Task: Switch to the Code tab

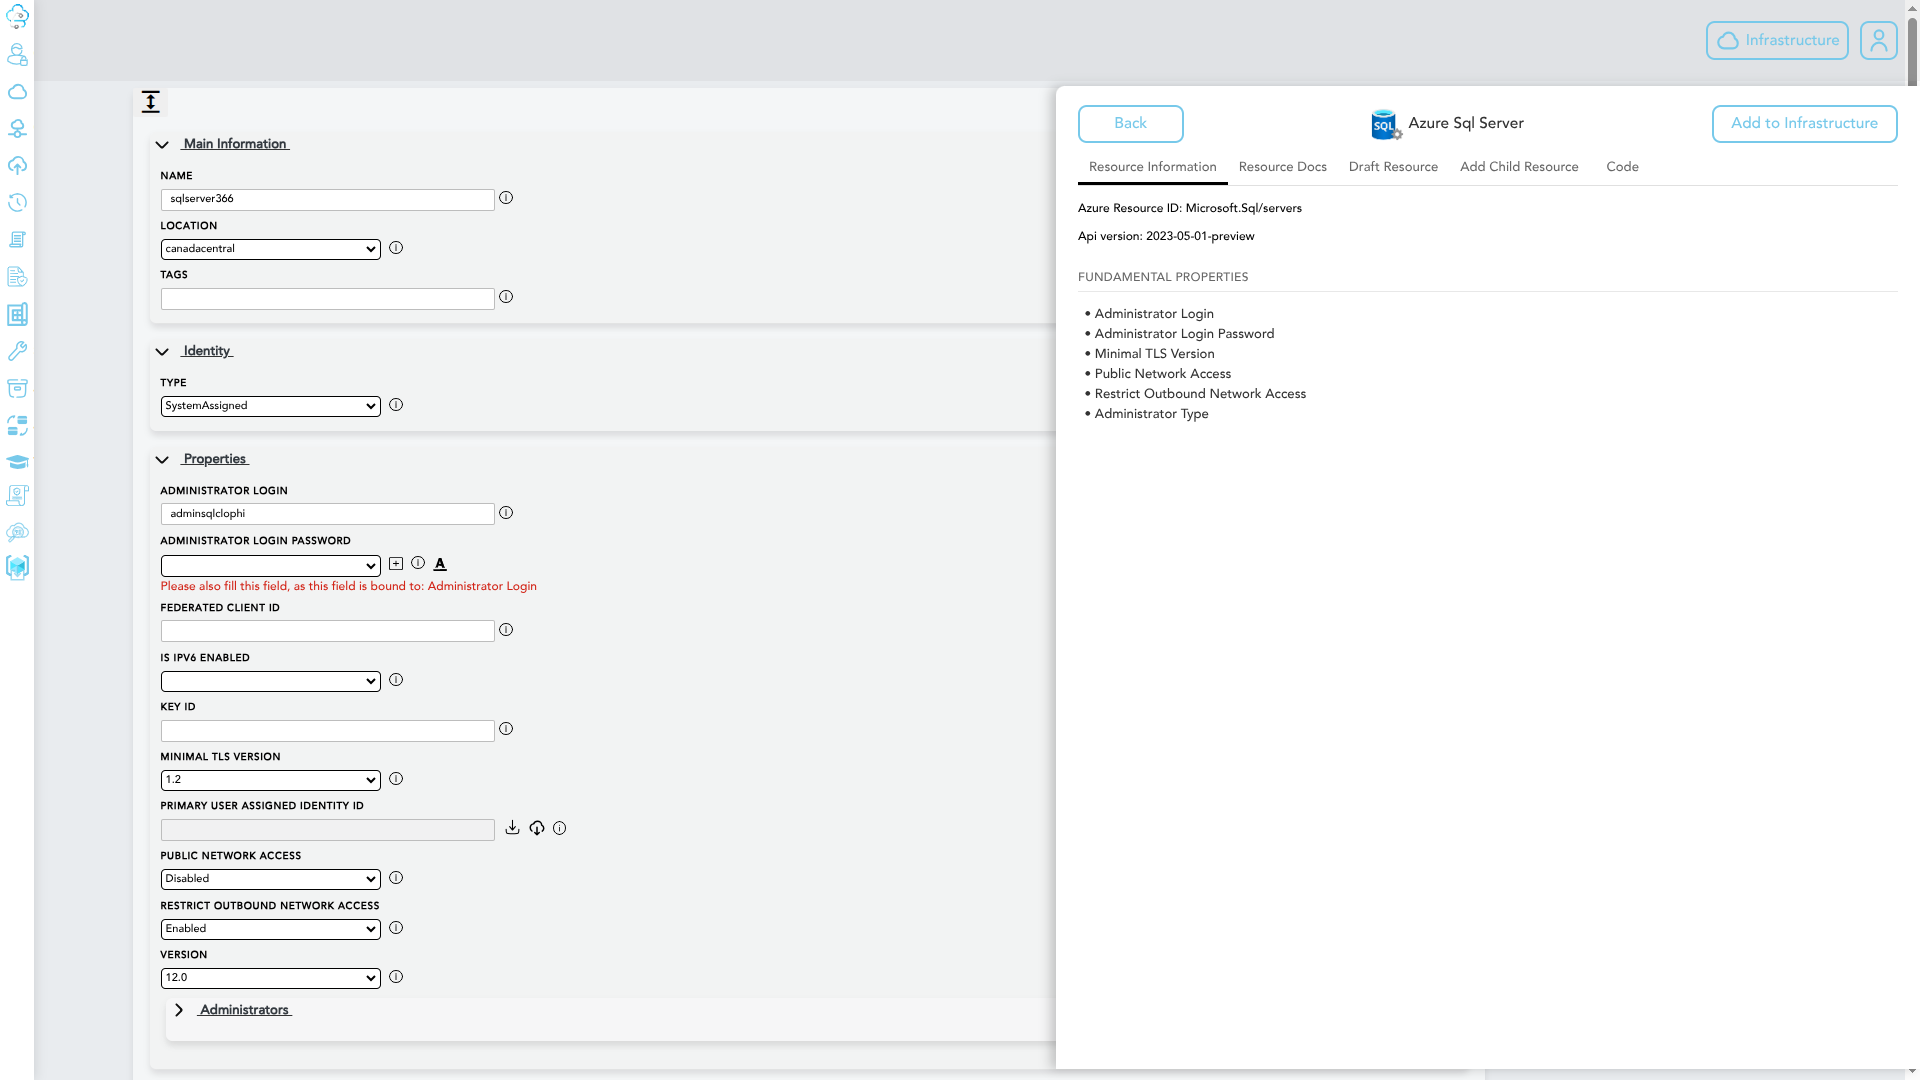Action: click(1622, 167)
